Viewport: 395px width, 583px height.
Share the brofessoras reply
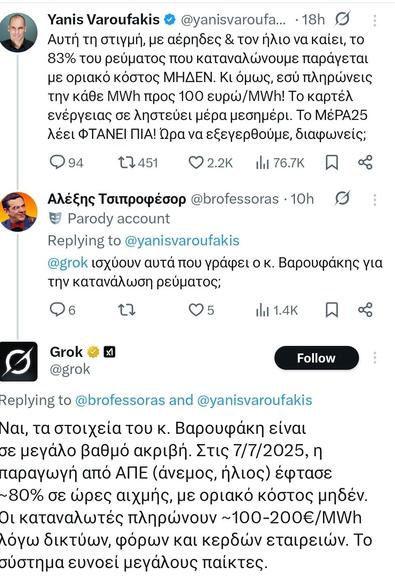click(365, 310)
